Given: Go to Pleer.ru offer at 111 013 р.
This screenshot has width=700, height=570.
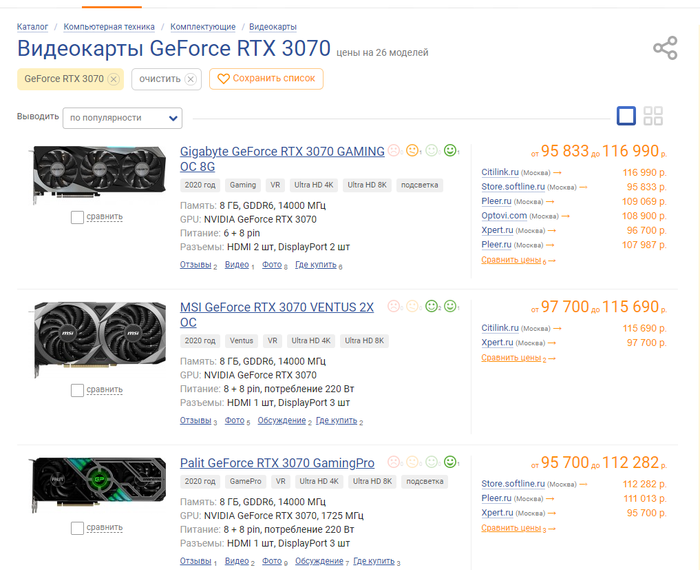Looking at the screenshot, I should tap(496, 498).
